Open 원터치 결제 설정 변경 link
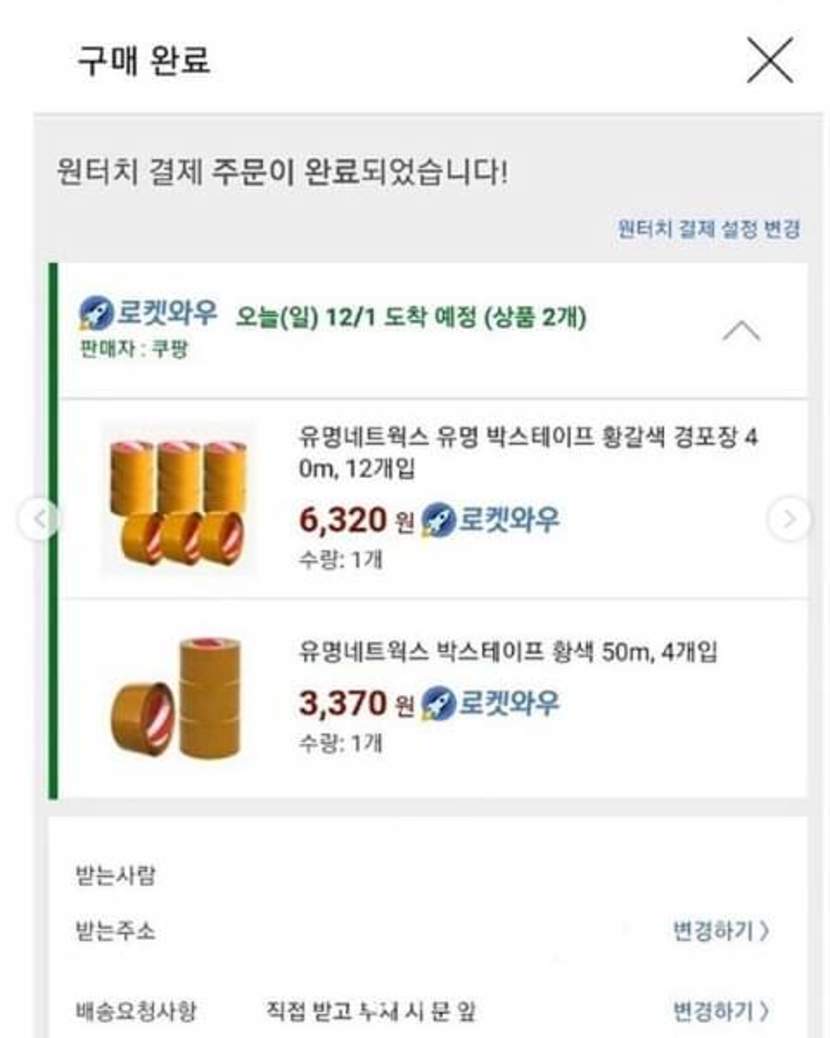The width and height of the screenshot is (830, 1038). 709,229
